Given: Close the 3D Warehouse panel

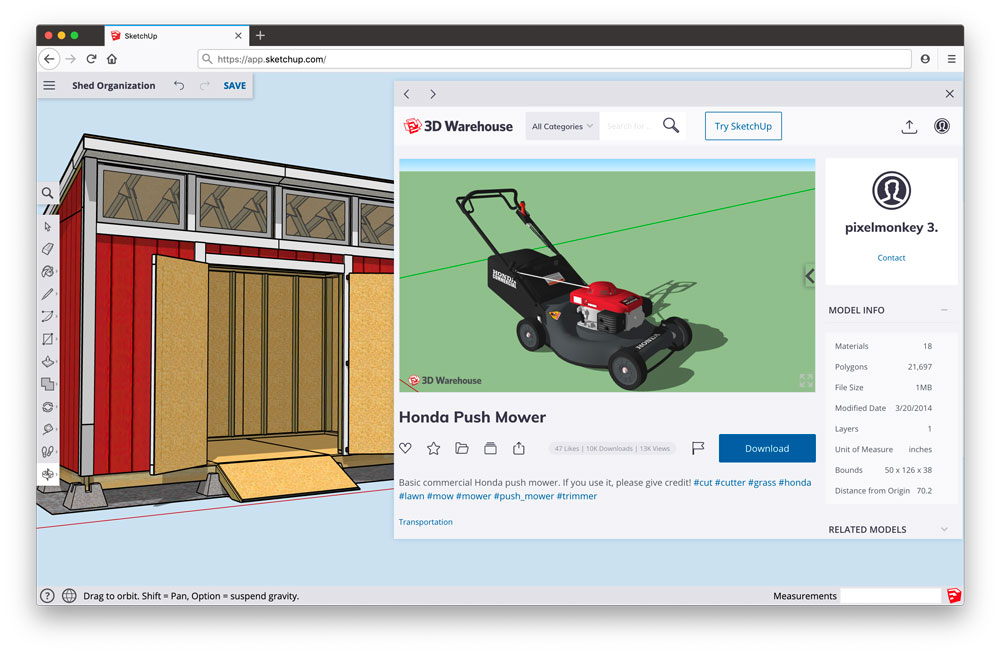Looking at the screenshot, I should (x=949, y=94).
